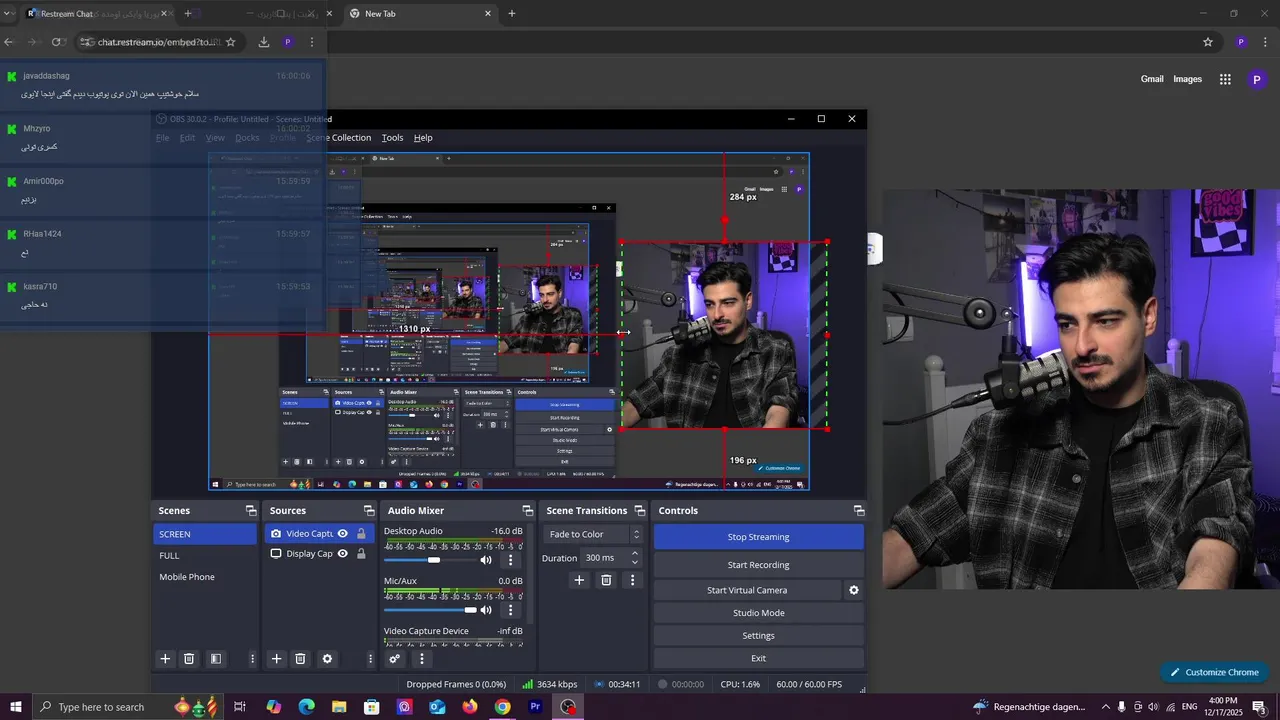Open the OBS Studio taskbar icon

pos(568,707)
